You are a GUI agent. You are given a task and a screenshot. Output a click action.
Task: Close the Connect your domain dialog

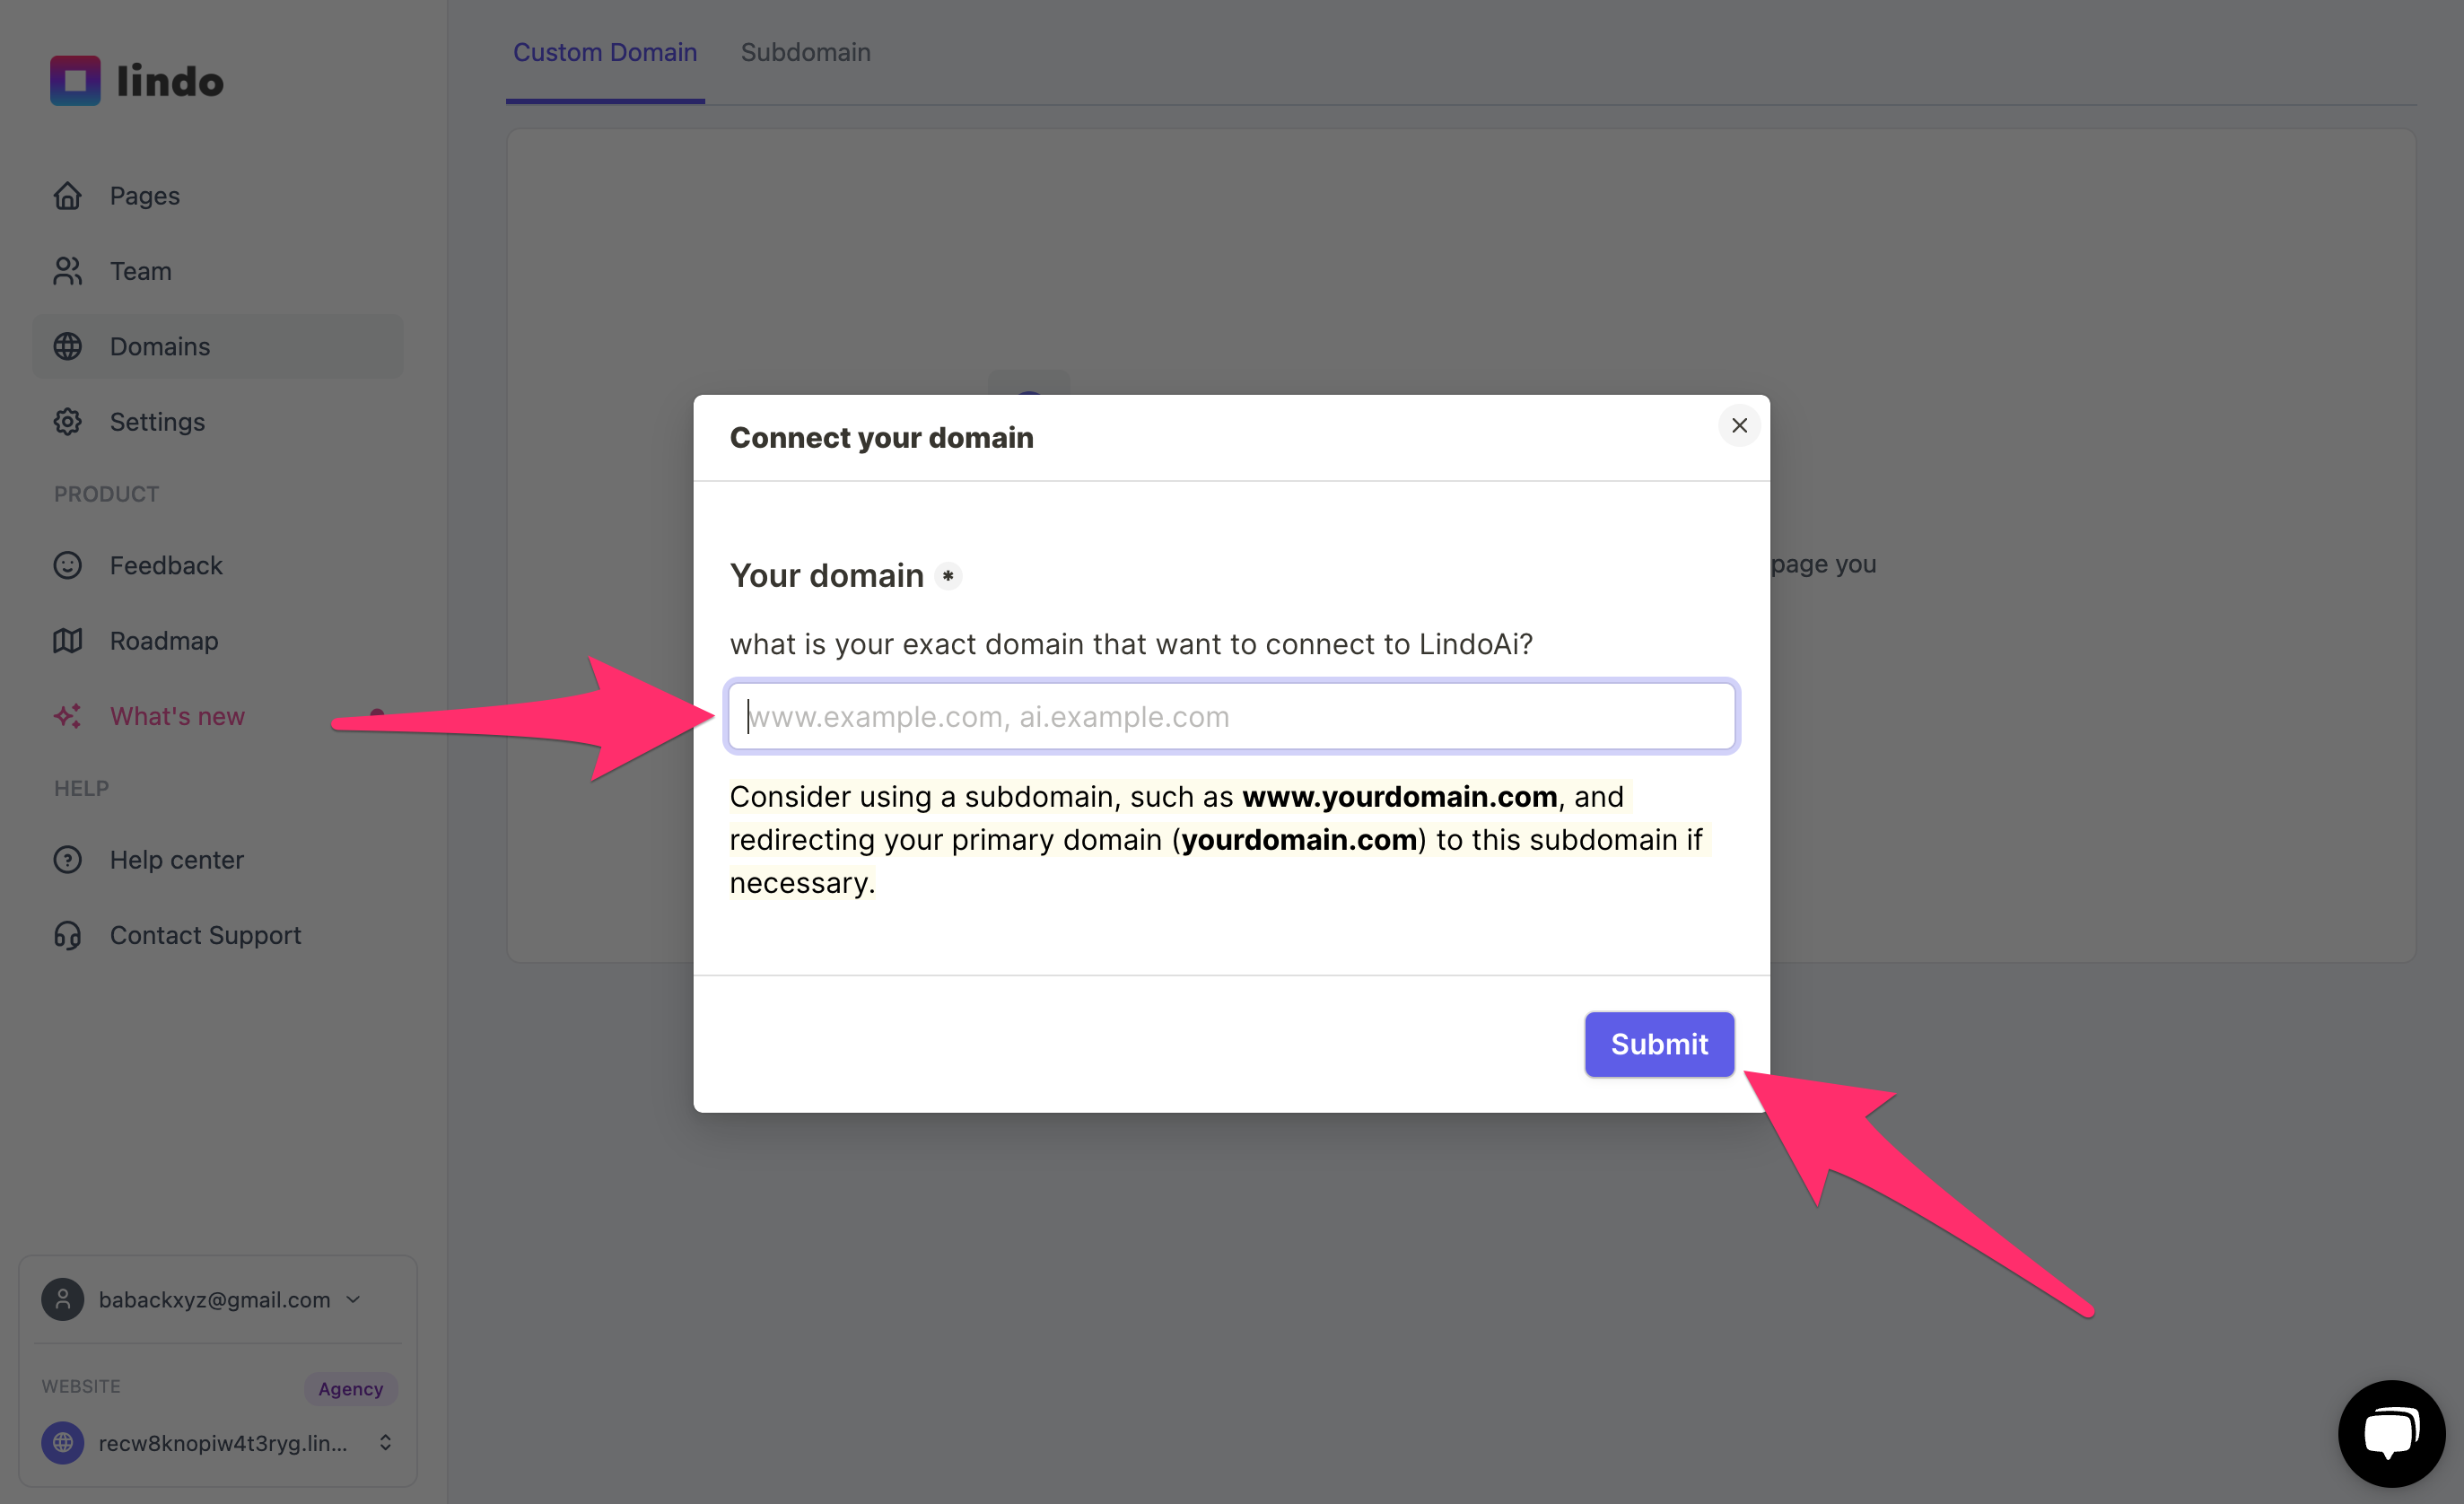(x=1739, y=426)
